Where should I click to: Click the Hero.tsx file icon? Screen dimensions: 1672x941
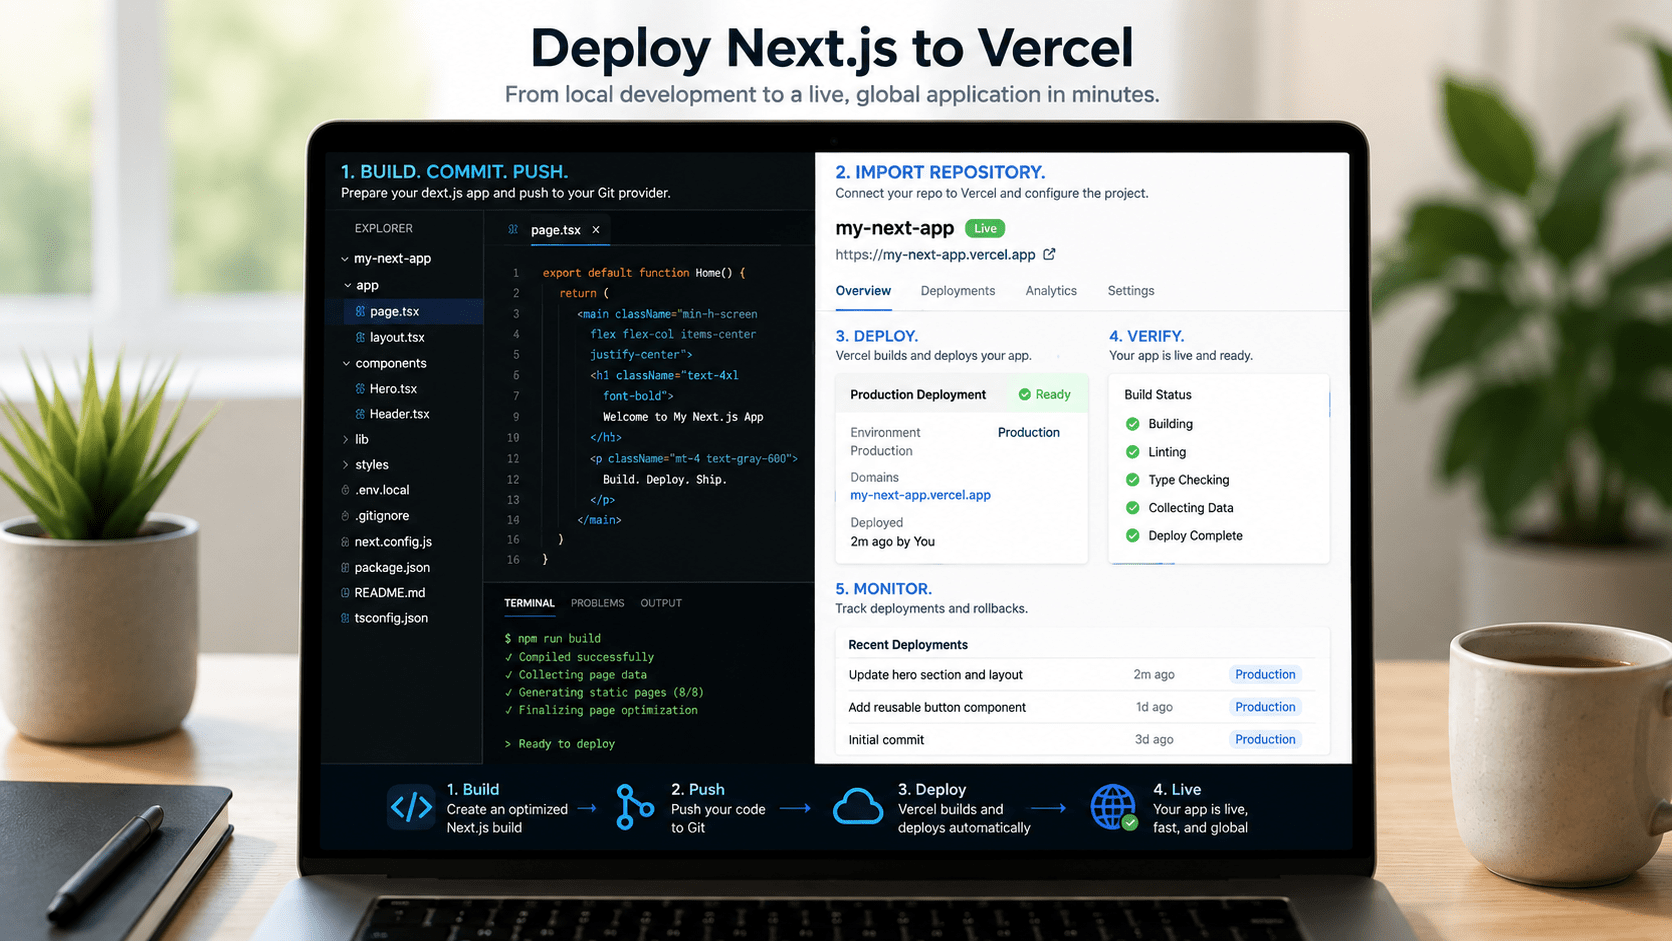360,389
